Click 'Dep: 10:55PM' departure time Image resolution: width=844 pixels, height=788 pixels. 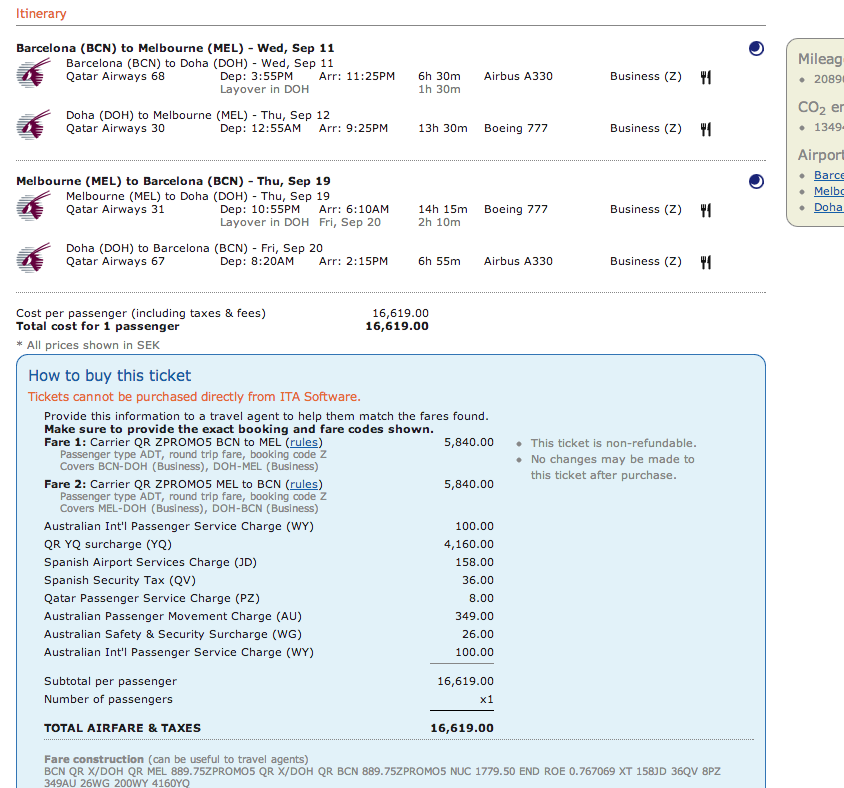[260, 209]
